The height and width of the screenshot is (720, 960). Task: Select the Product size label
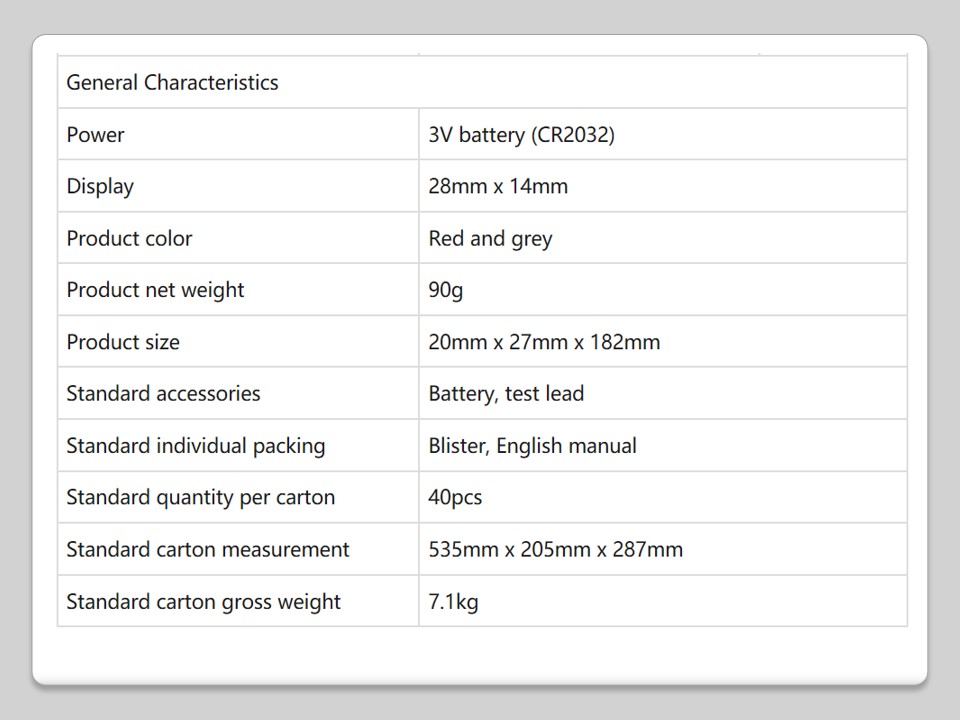[x=123, y=342]
